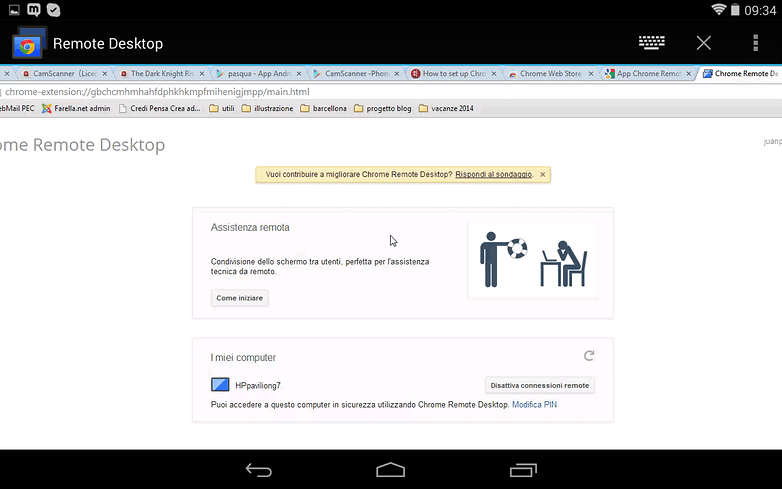Open the illustrazione bookmarks folder
This screenshot has height=489, width=782.
pyautogui.click(x=267, y=108)
